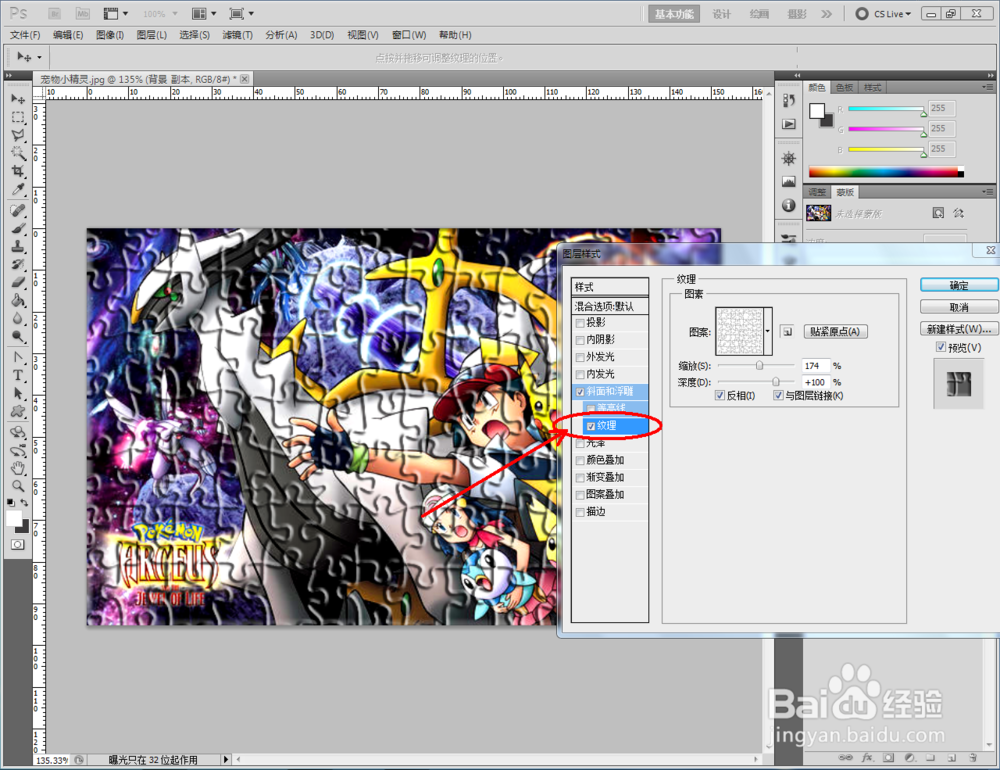Select the Healing Brush tool
The image size is (1000, 770).
coord(18,211)
